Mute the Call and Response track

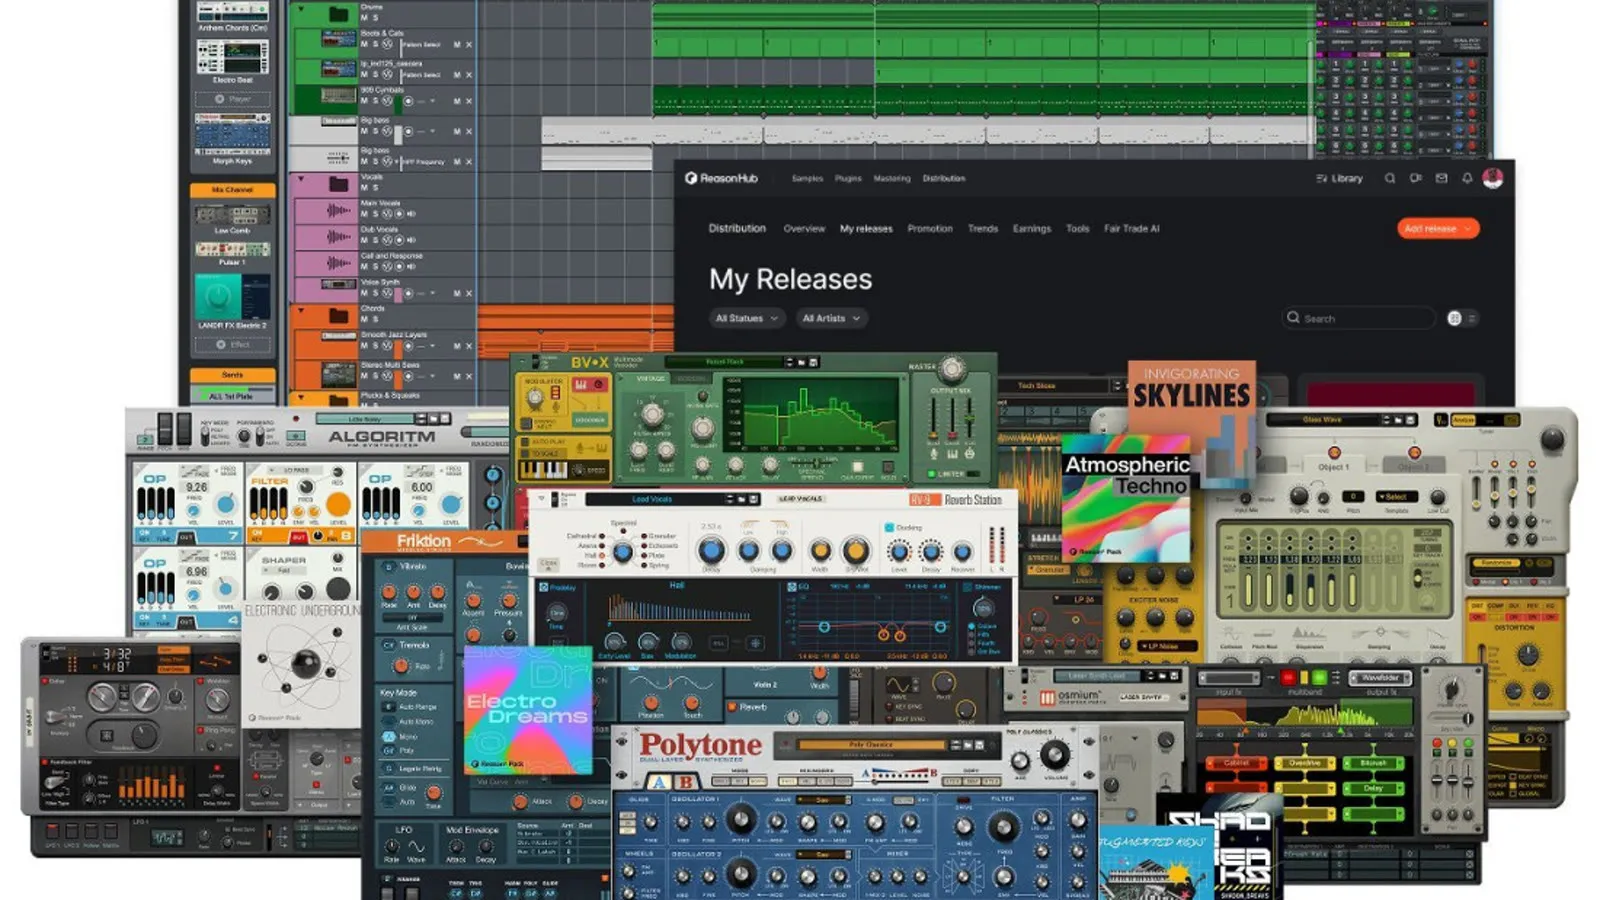pyautogui.click(x=364, y=266)
